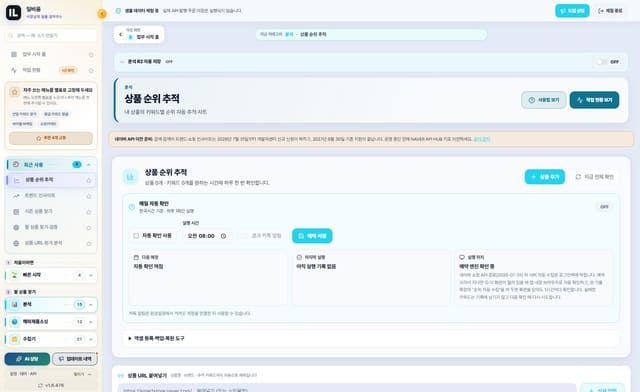Open 트렌드 인사이트 from recent list

pyautogui.click(x=40, y=196)
